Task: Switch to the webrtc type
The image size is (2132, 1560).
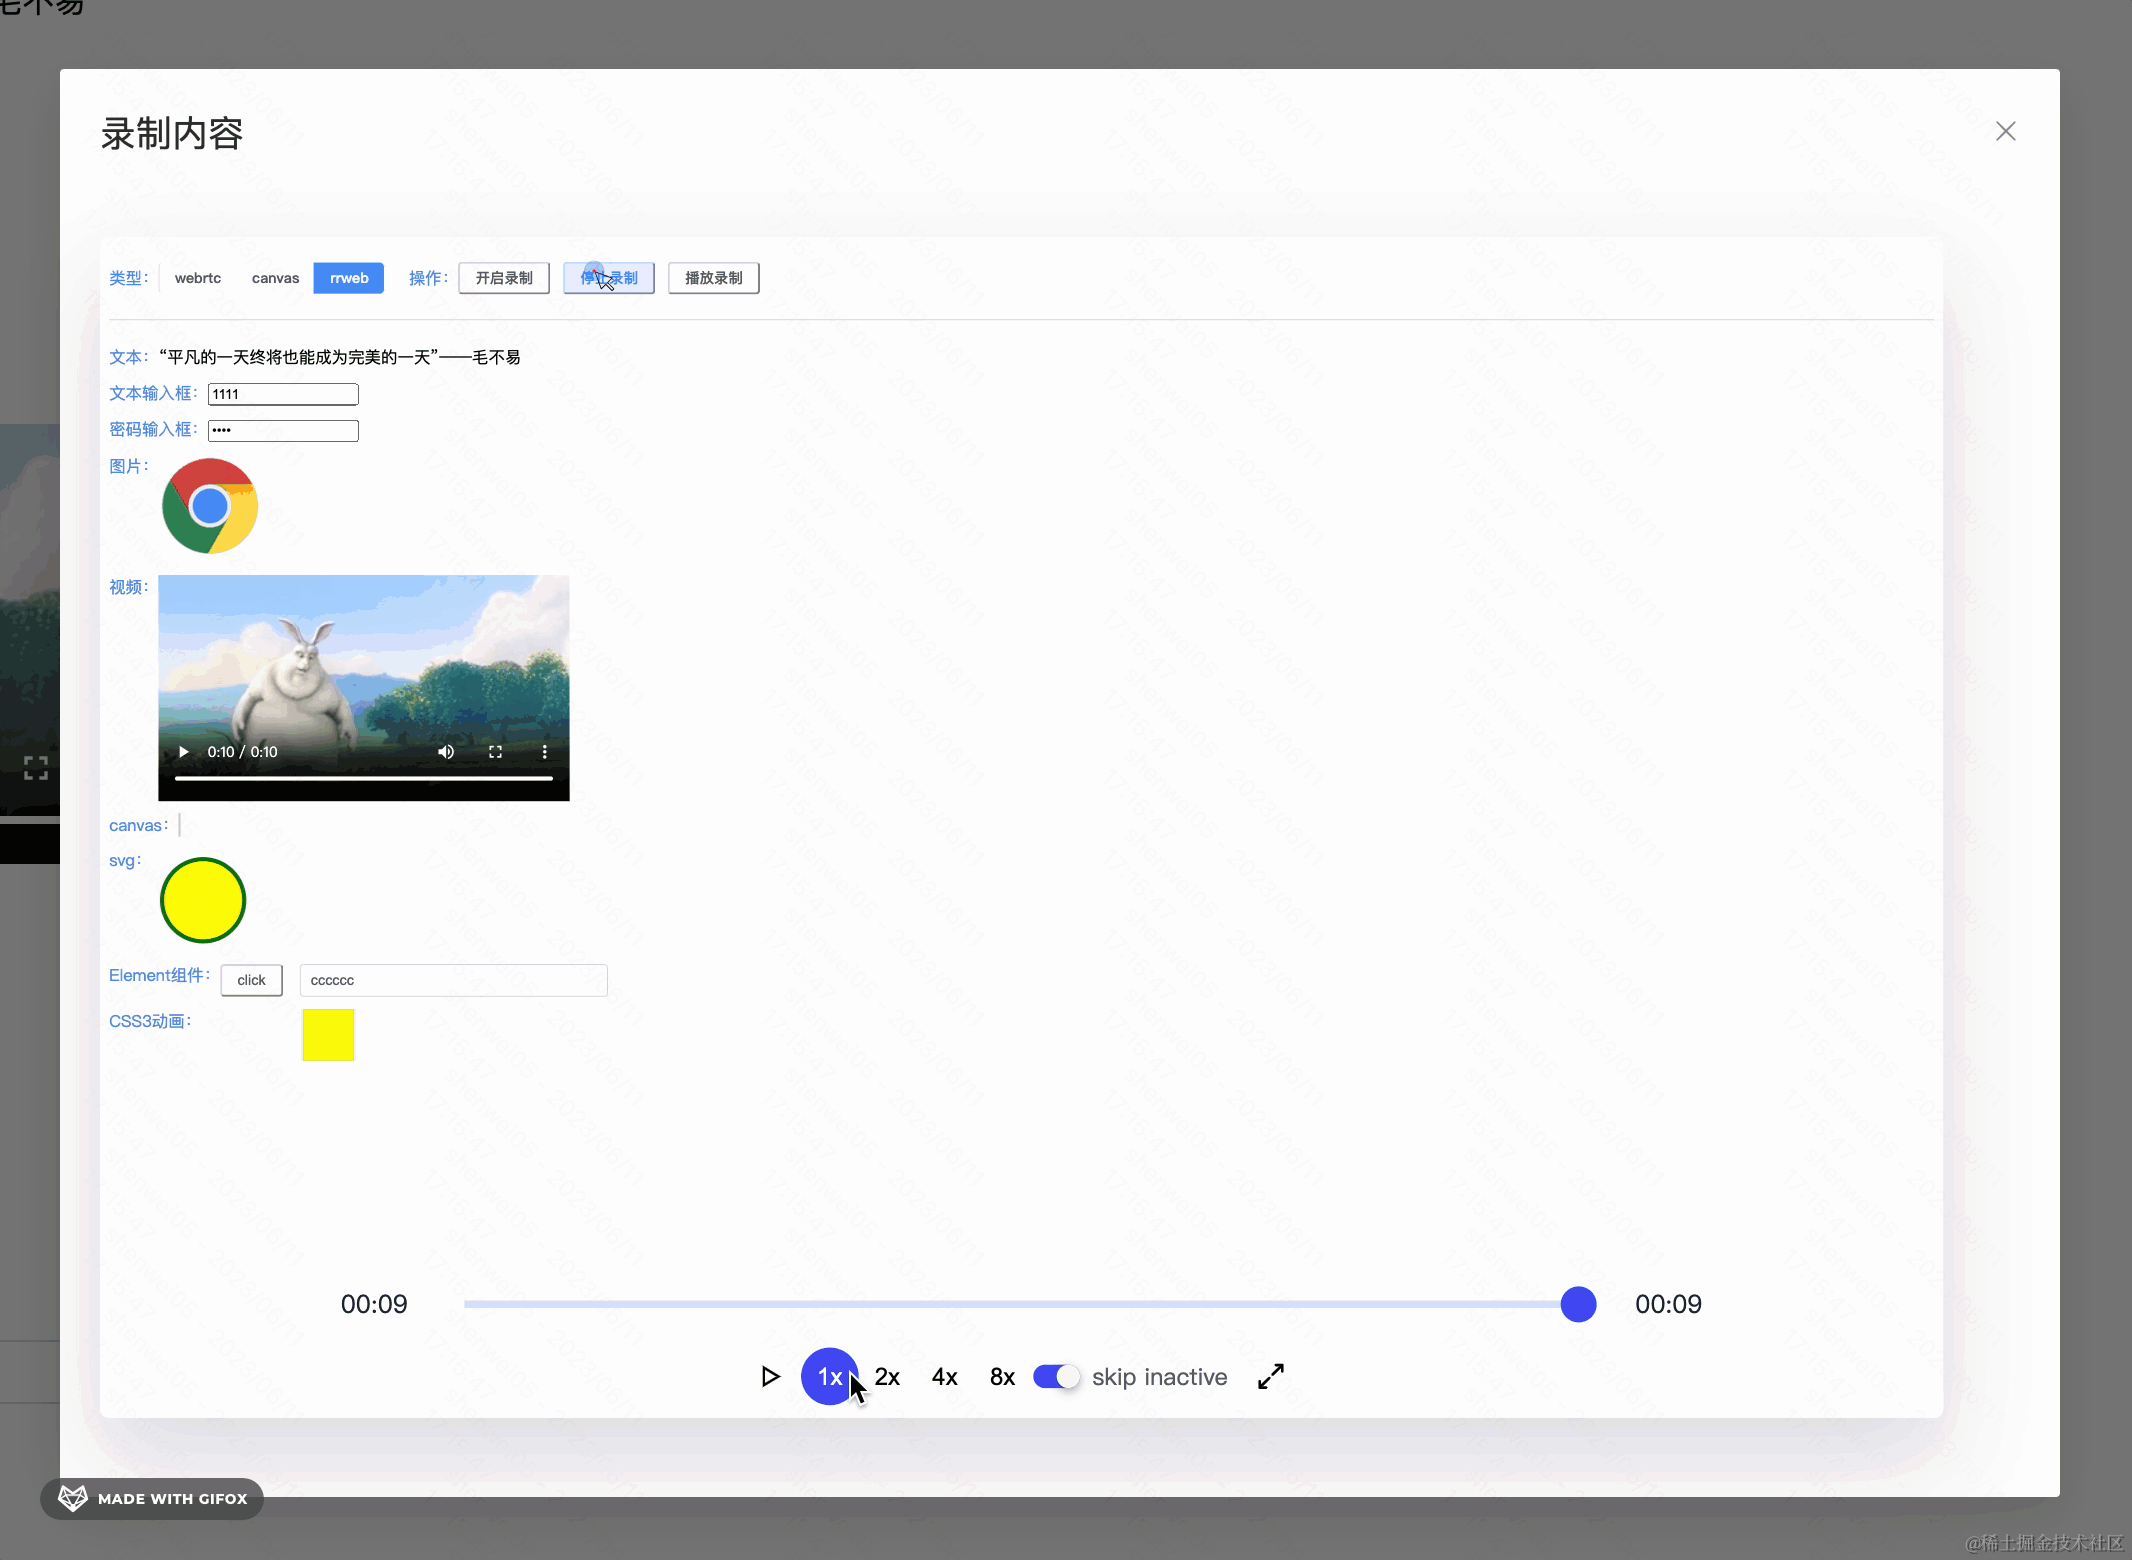Action: [198, 278]
